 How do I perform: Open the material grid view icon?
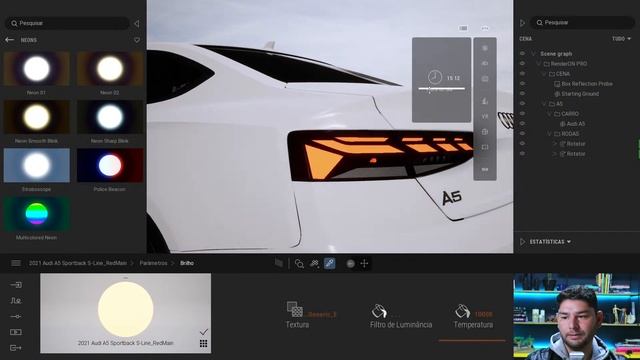(x=204, y=343)
